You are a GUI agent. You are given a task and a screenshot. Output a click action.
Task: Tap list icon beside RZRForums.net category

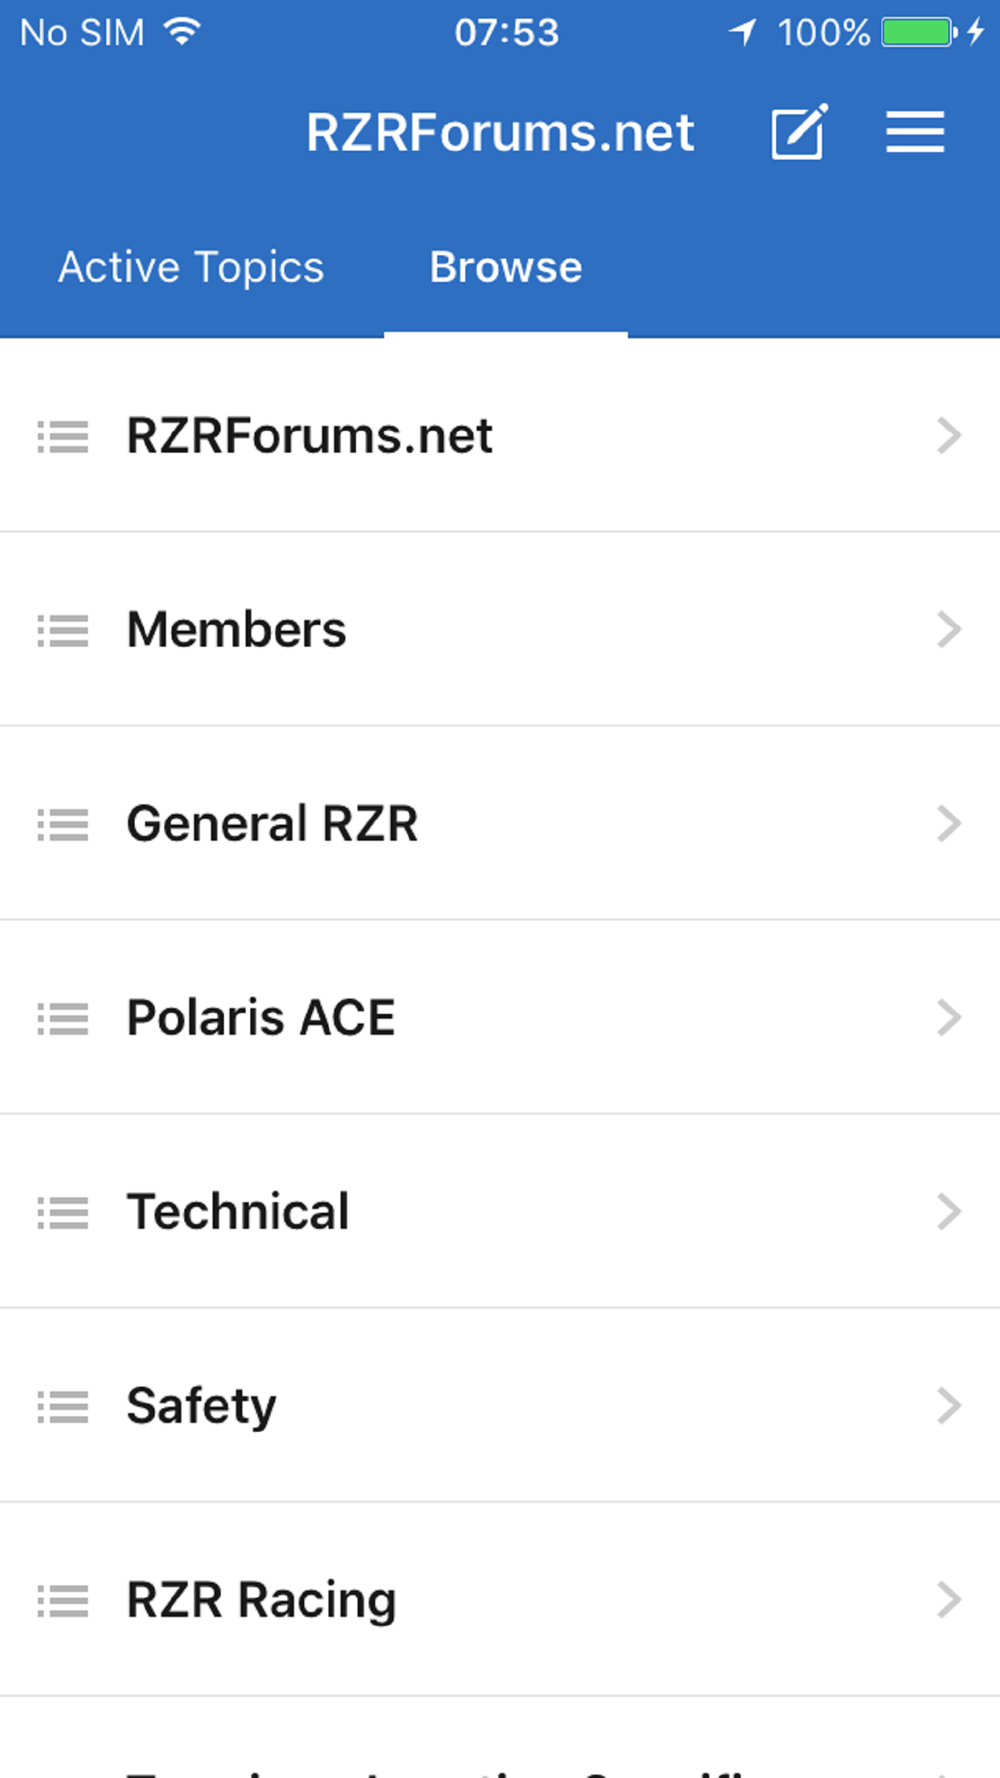click(x=63, y=437)
